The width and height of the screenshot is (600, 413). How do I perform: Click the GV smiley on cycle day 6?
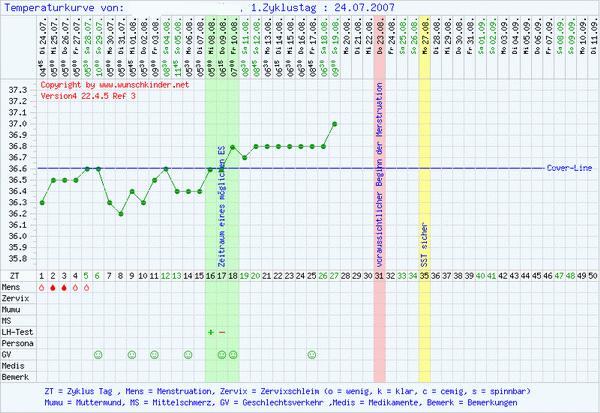click(x=98, y=354)
